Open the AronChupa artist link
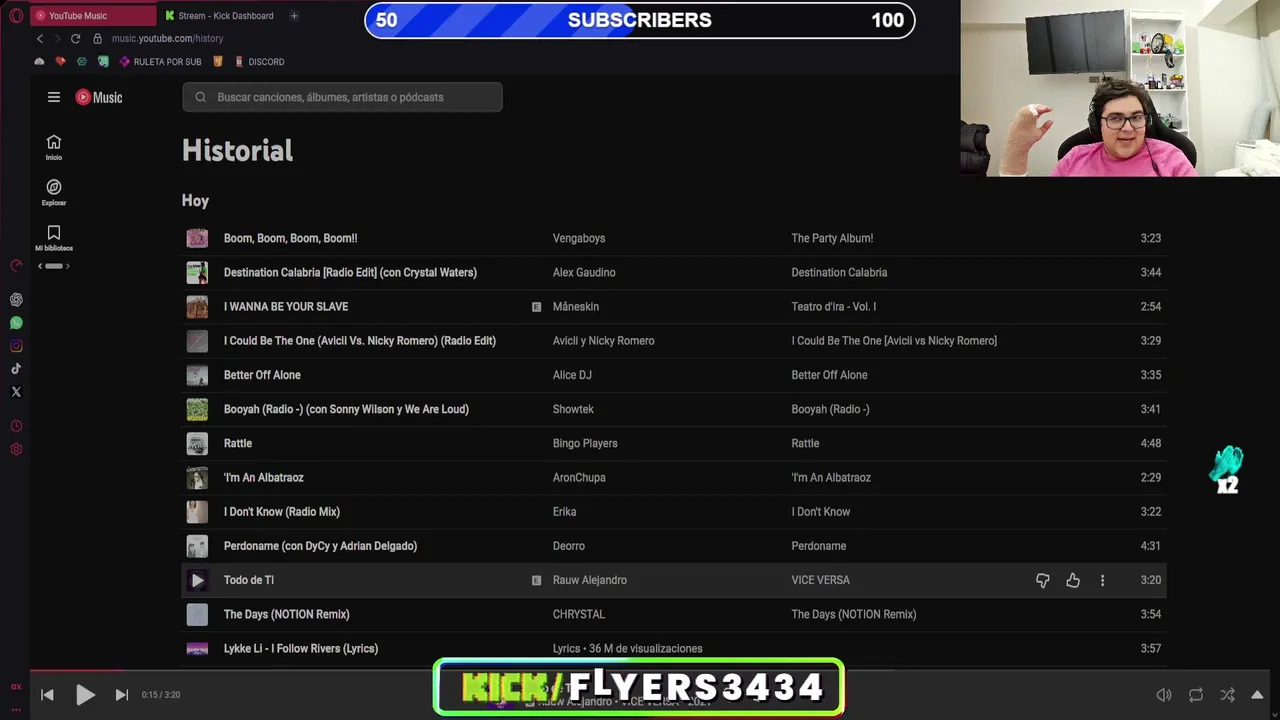 (x=579, y=477)
